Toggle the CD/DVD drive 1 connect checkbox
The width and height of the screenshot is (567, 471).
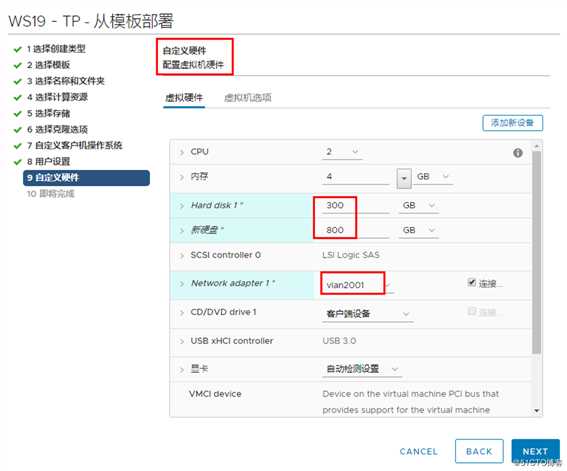point(472,311)
